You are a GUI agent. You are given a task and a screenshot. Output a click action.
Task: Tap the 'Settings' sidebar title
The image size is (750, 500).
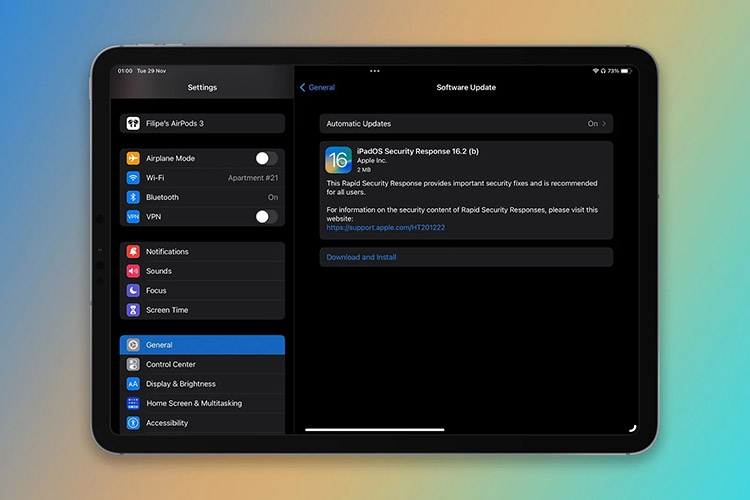[x=202, y=87]
